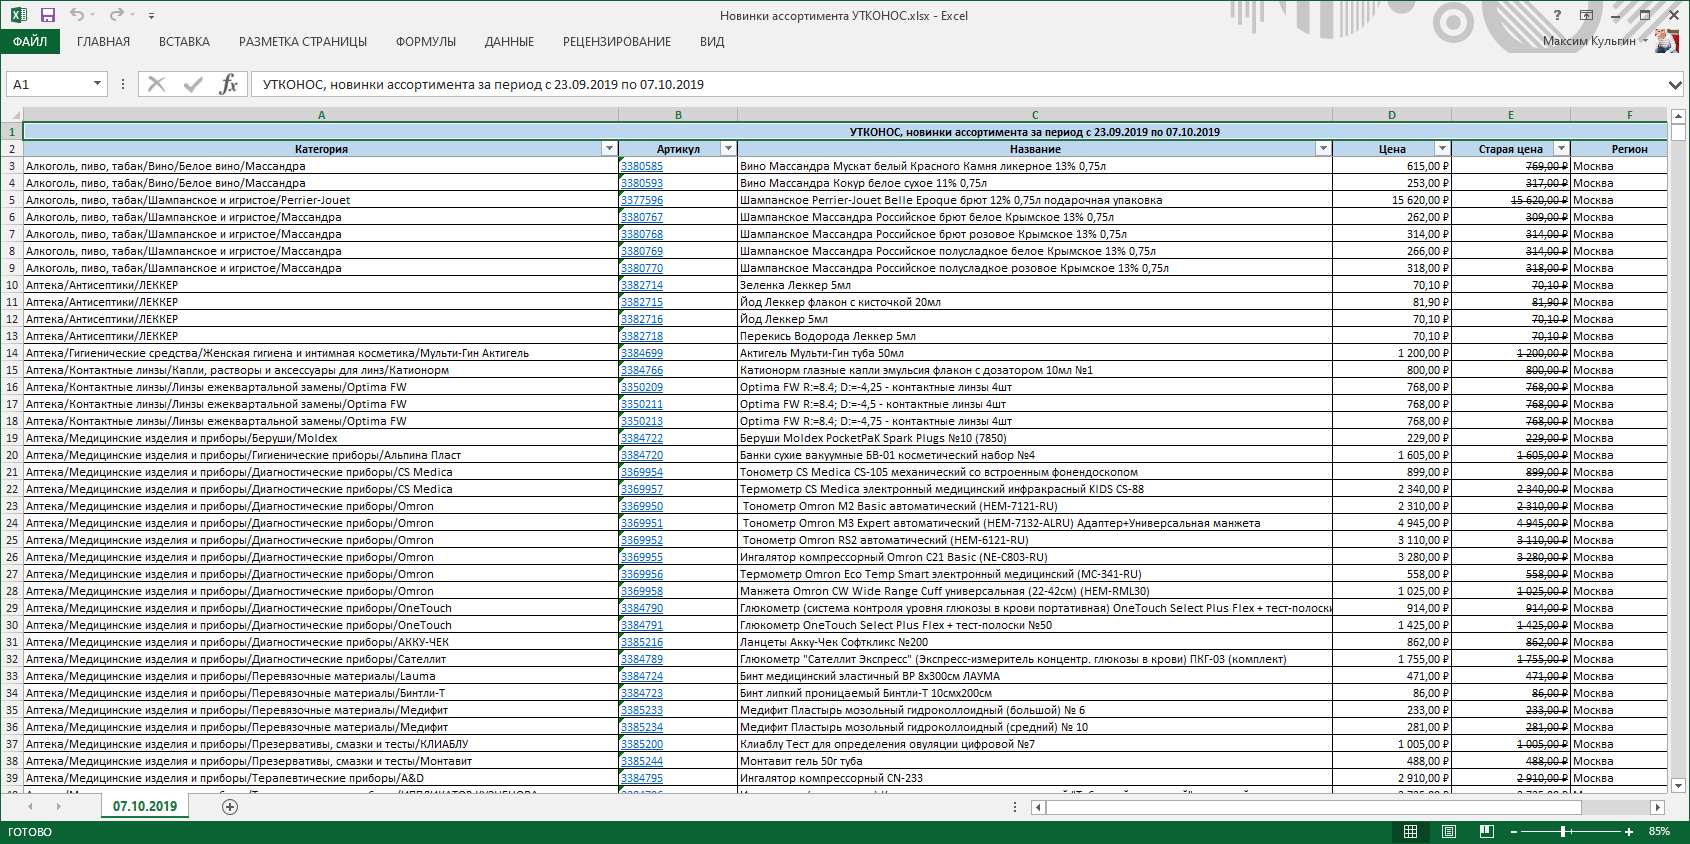
Task: Open the ФОРМУЛЫ ribbon tab
Action: [x=426, y=42]
